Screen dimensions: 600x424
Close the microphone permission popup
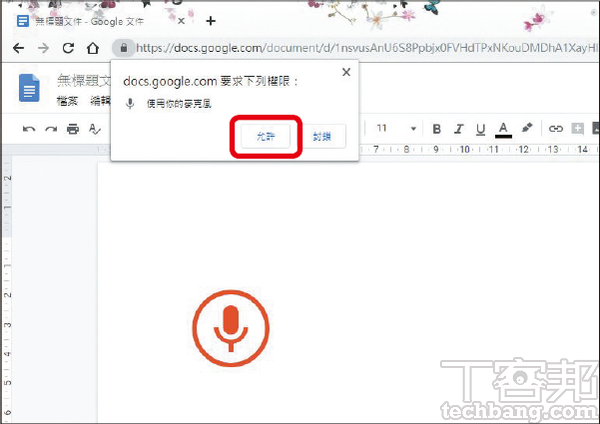[x=346, y=72]
